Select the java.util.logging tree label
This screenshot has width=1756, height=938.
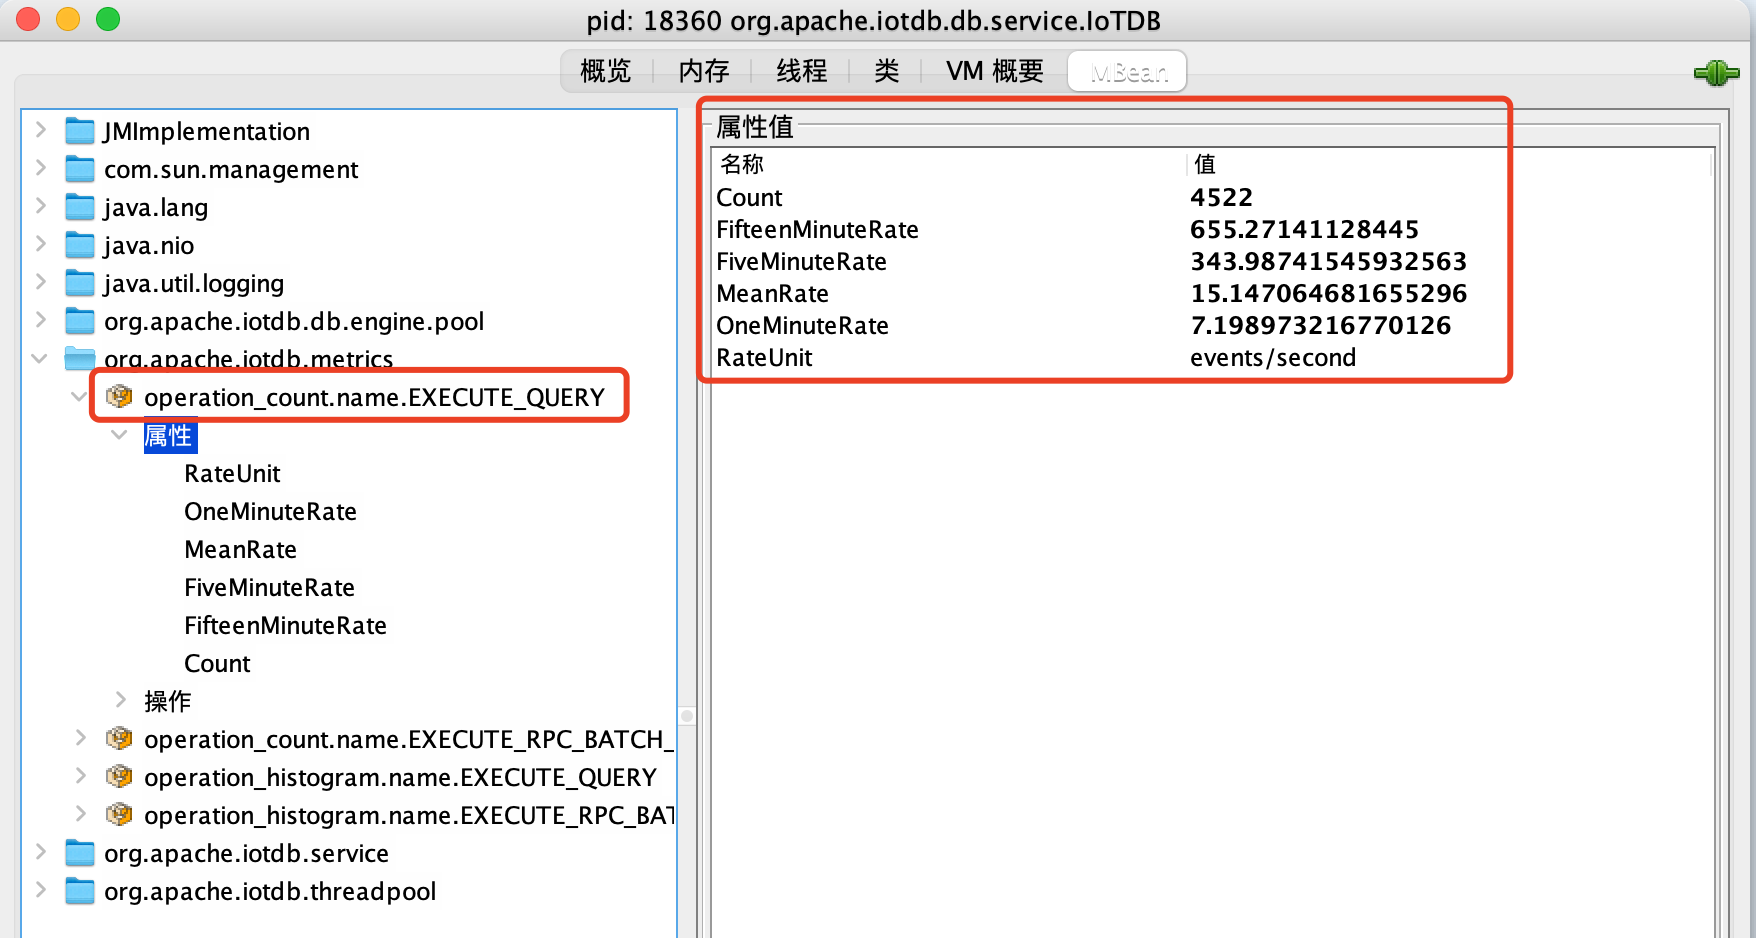(x=194, y=284)
